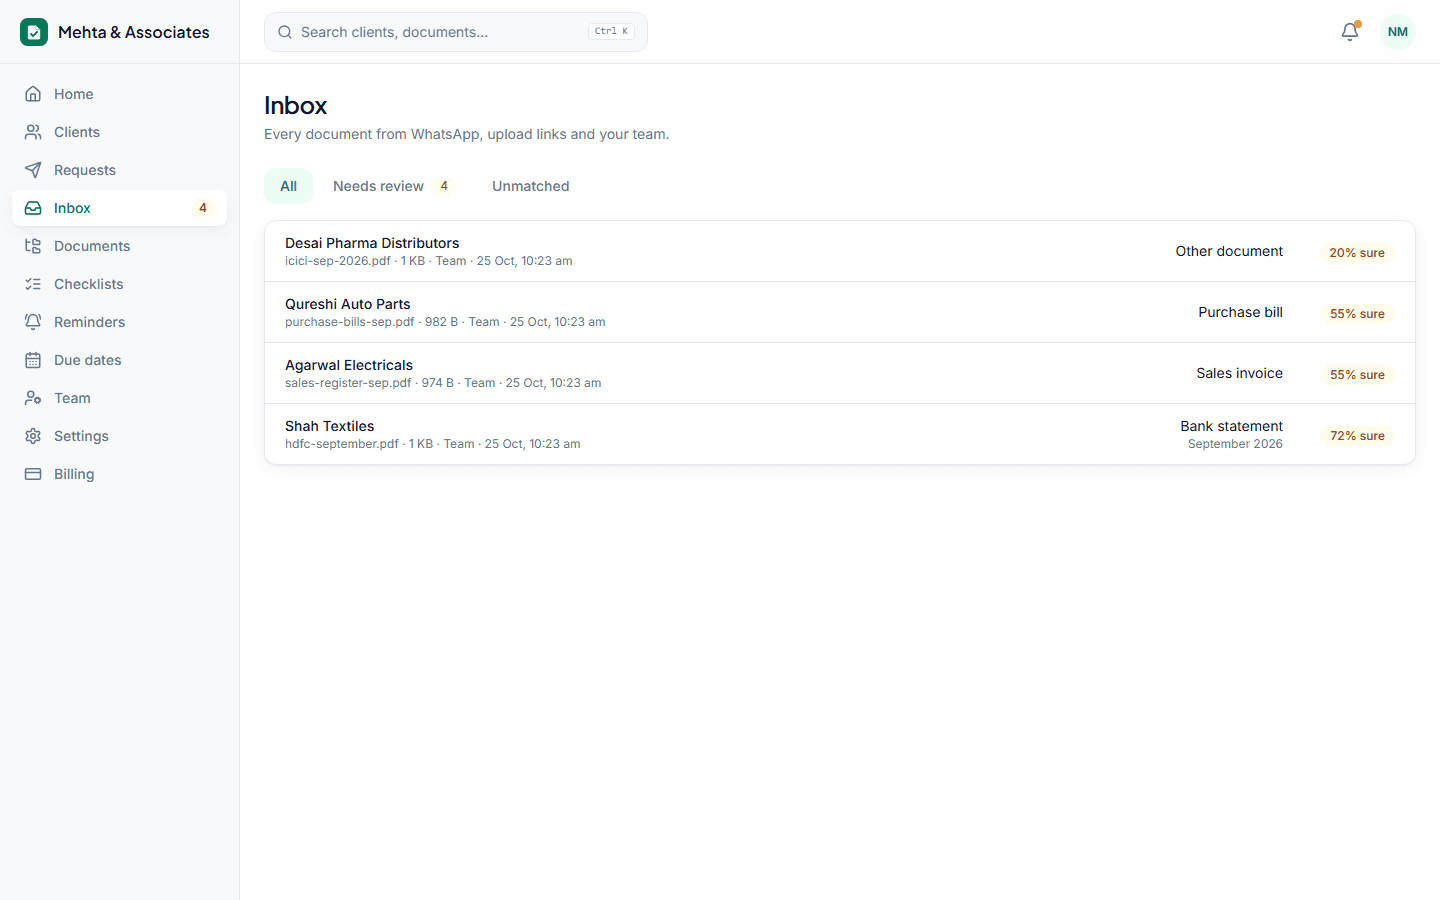1440x900 pixels.
Task: Click the Documents folder tree icon
Action: 33,246
